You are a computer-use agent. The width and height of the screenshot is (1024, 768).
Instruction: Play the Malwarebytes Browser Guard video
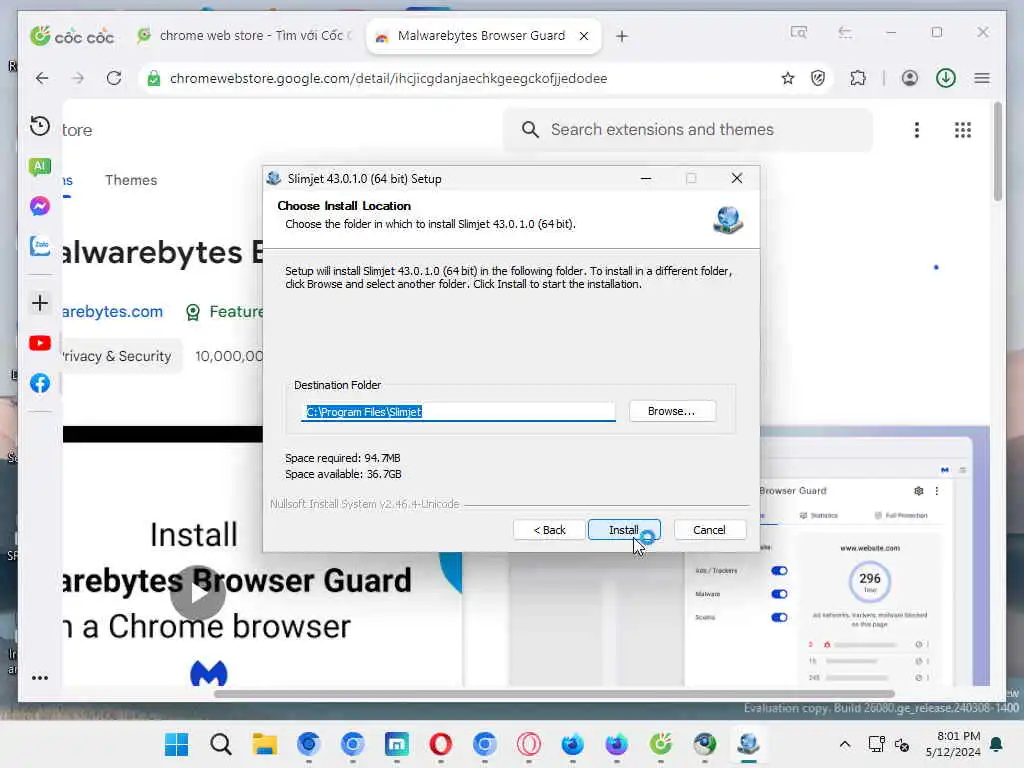(198, 593)
